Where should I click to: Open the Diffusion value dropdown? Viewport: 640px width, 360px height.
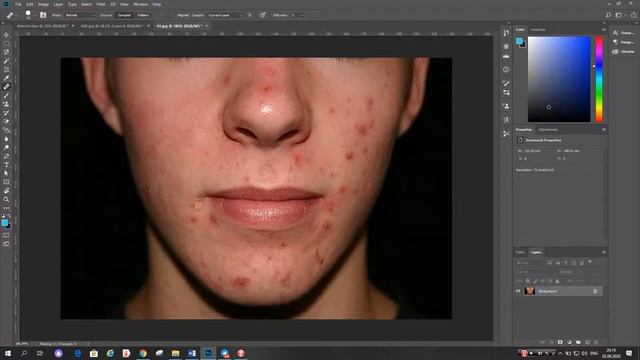pos(302,15)
